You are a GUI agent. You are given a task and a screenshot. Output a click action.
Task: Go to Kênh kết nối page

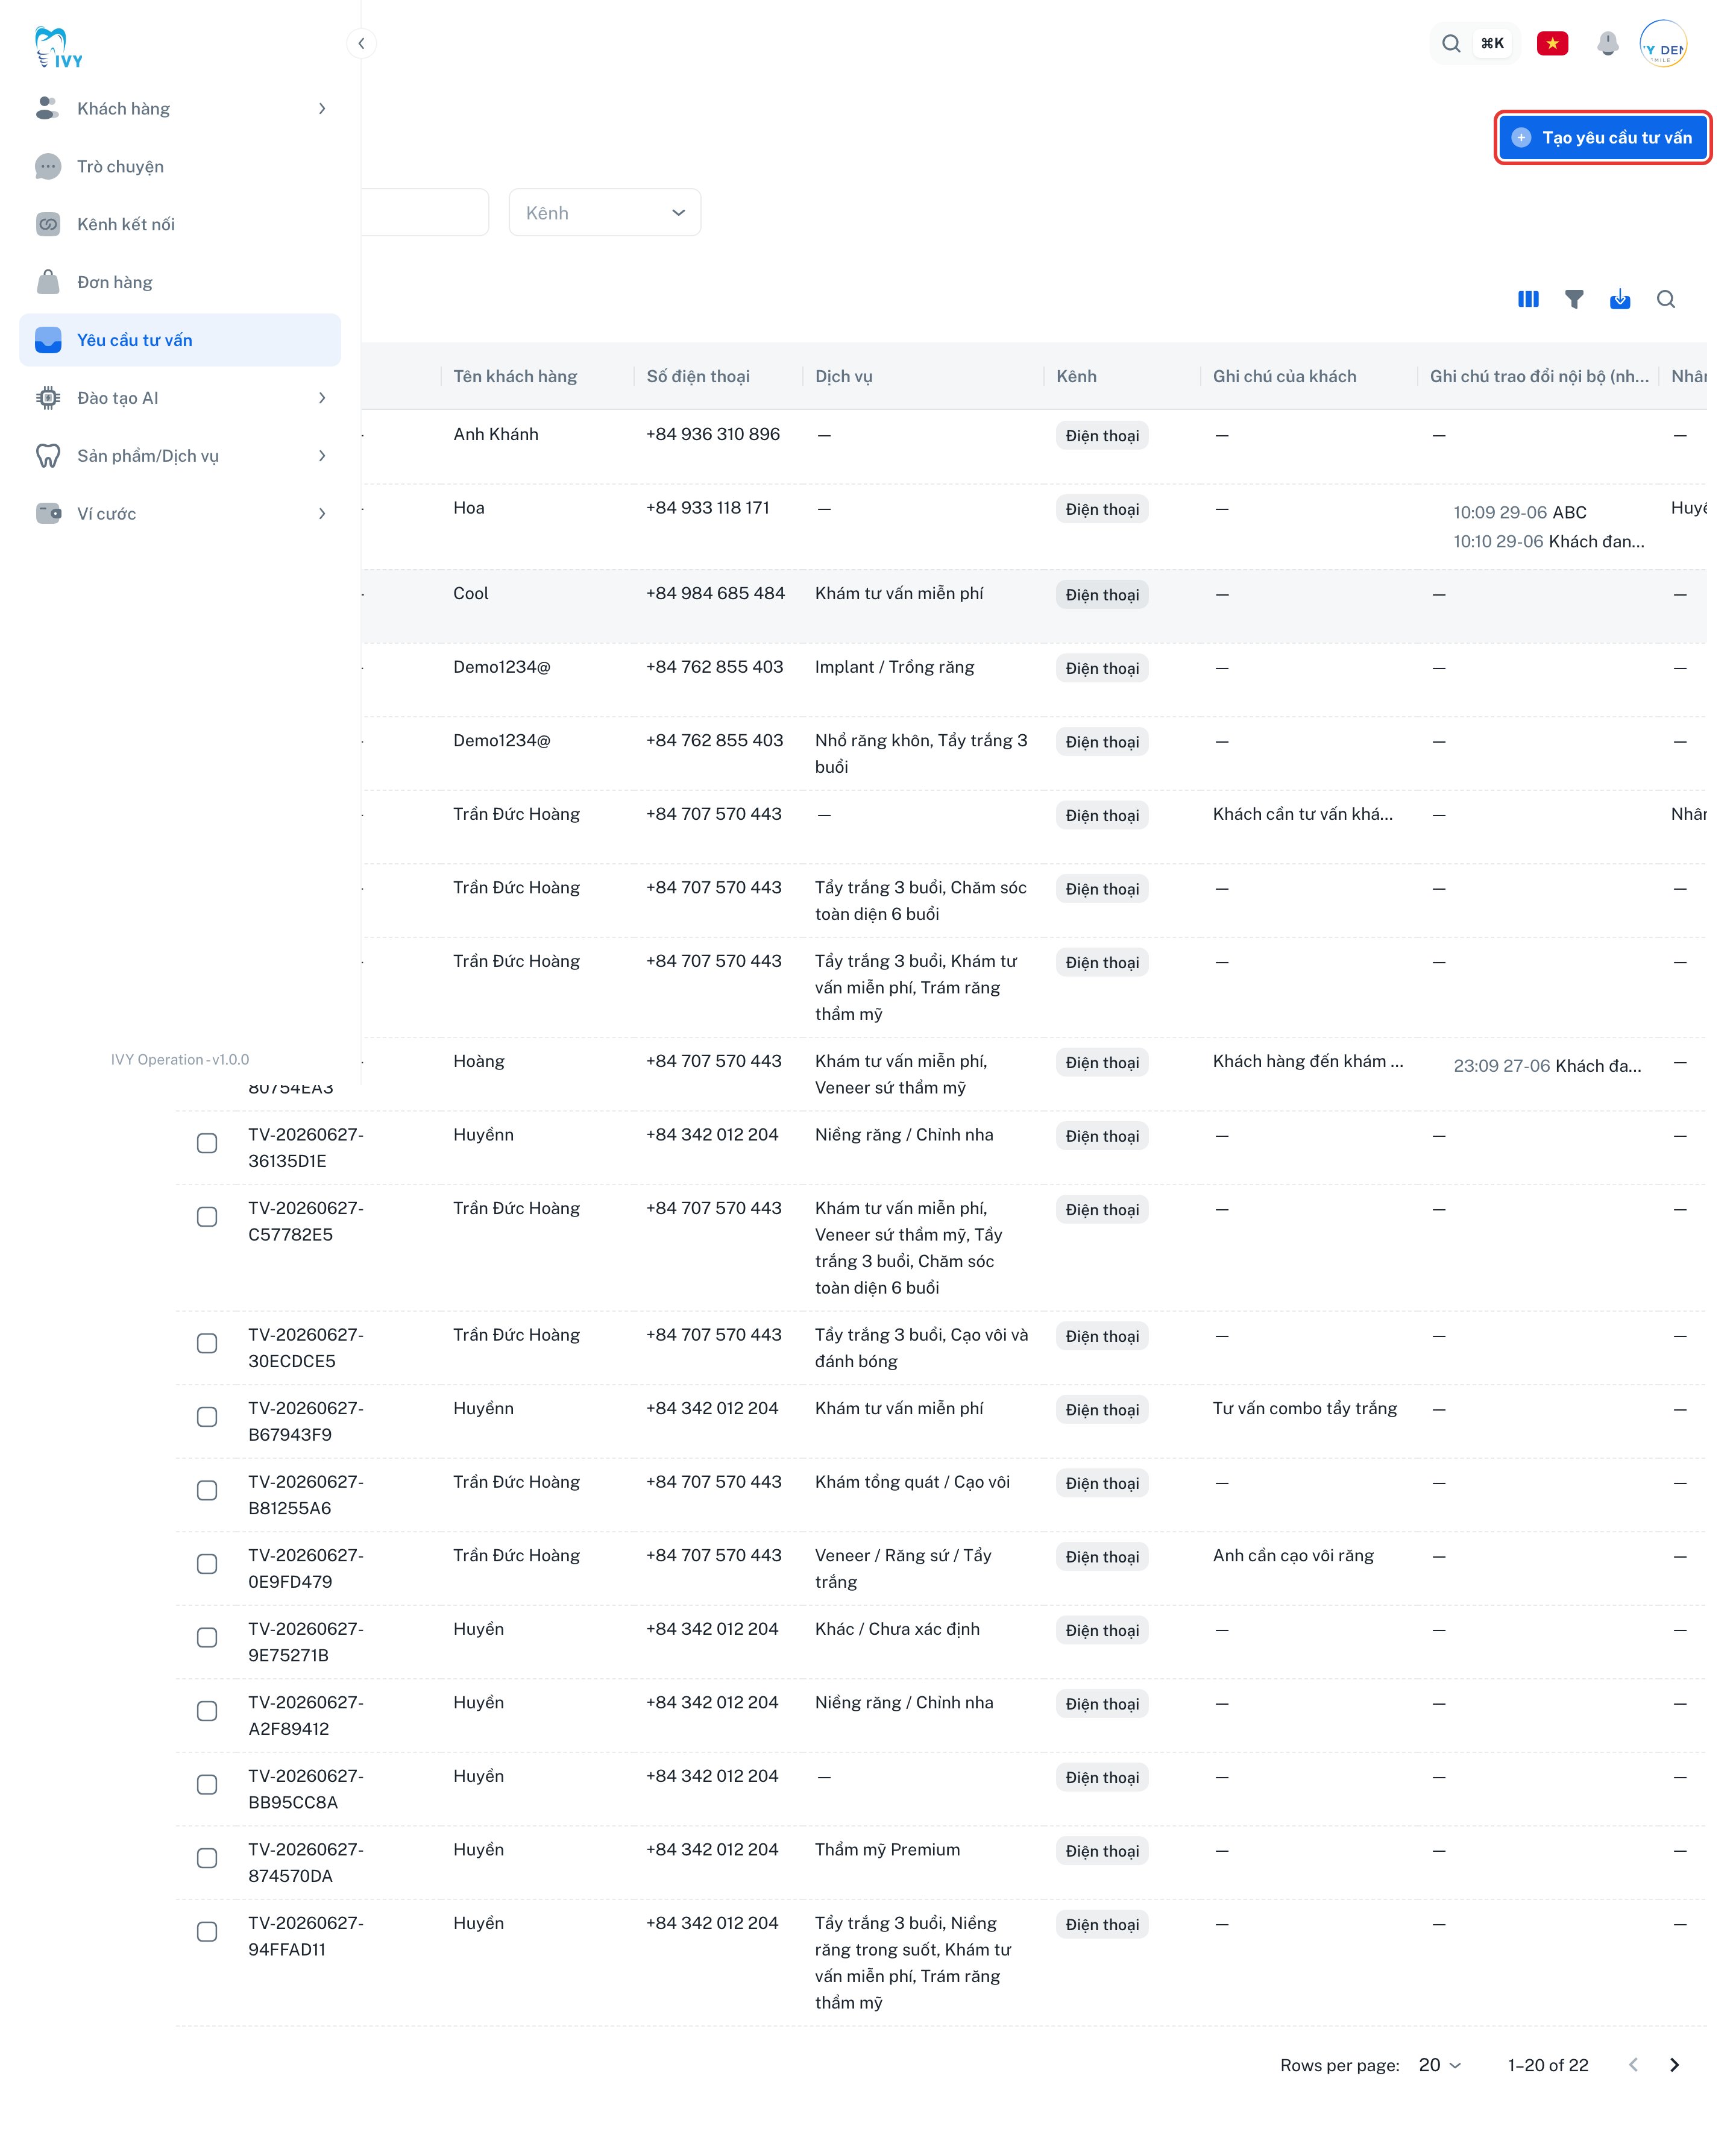click(x=180, y=224)
